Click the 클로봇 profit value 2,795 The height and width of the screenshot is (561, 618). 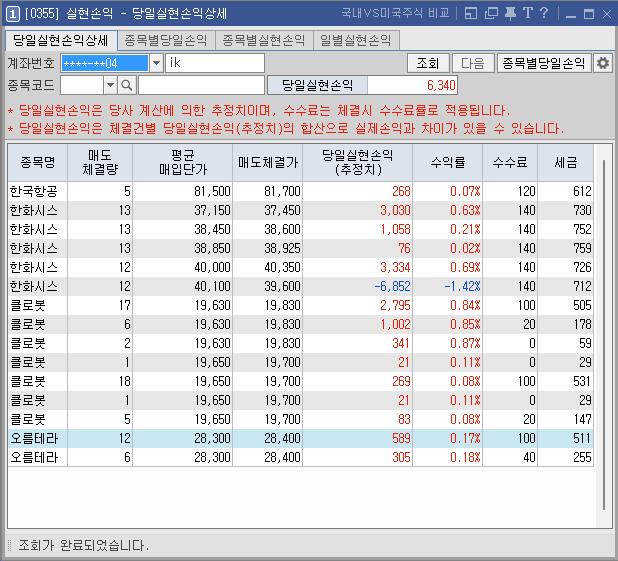pyautogui.click(x=395, y=305)
